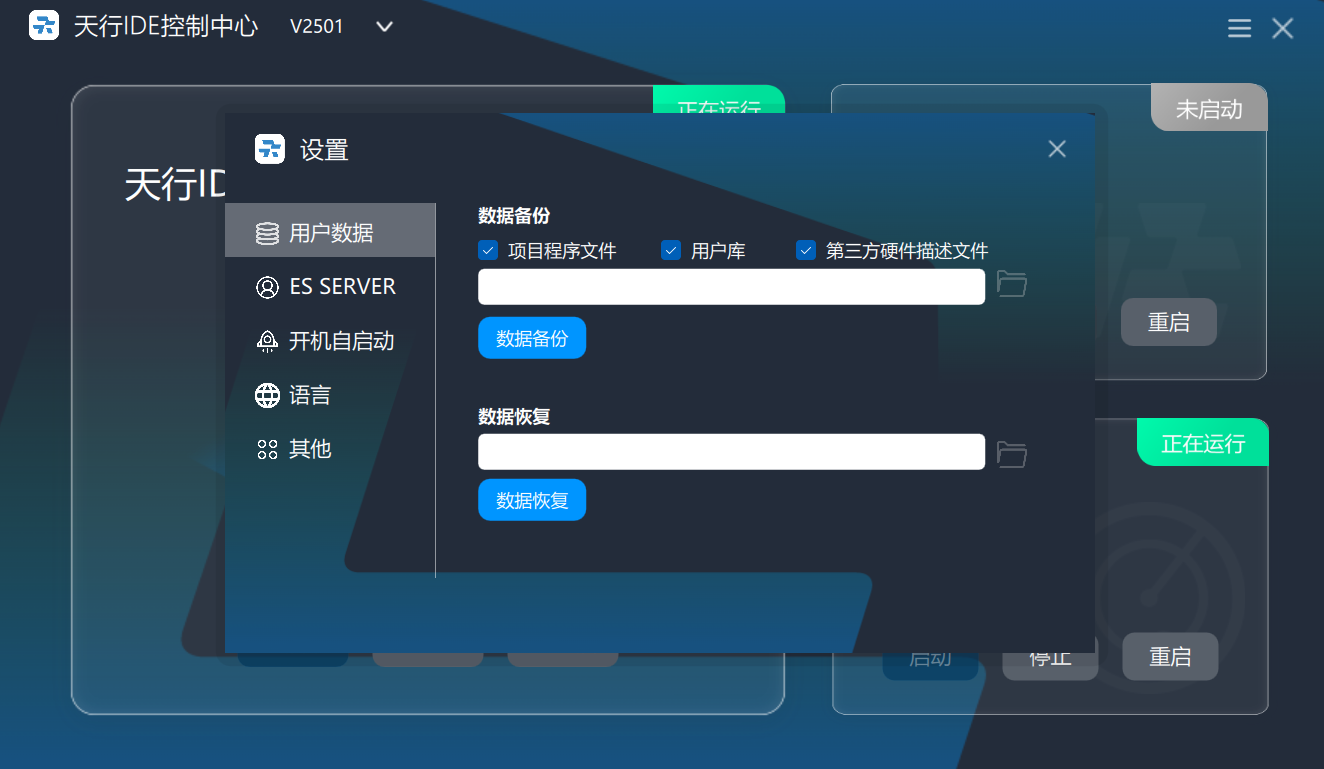Open the hamburger menu in title bar
This screenshot has width=1324, height=769.
[1239, 28]
